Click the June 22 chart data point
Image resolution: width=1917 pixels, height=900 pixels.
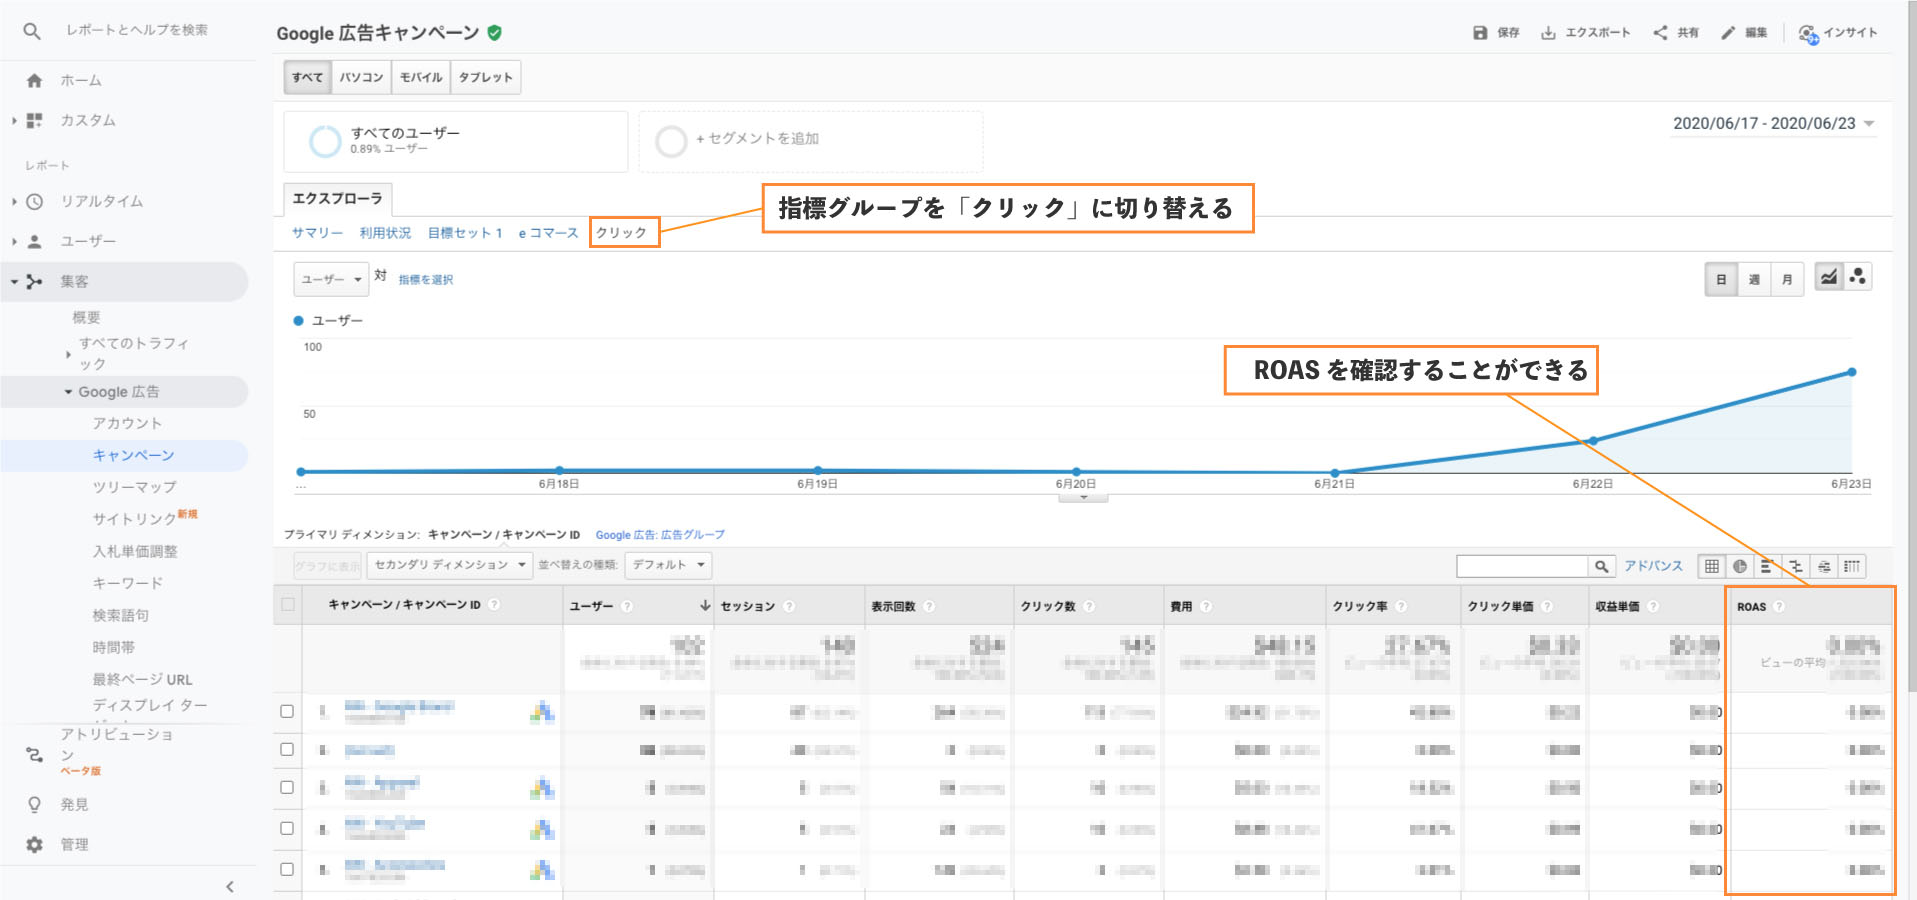(1593, 440)
